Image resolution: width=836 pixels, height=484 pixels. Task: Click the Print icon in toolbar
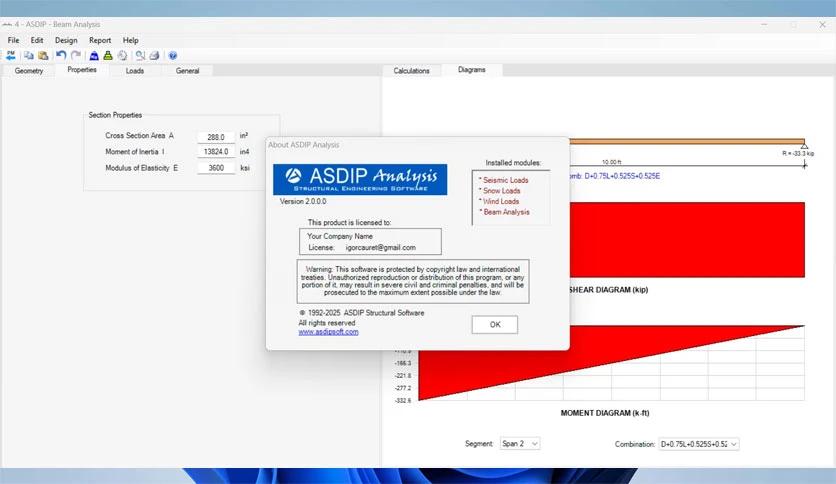coord(154,56)
